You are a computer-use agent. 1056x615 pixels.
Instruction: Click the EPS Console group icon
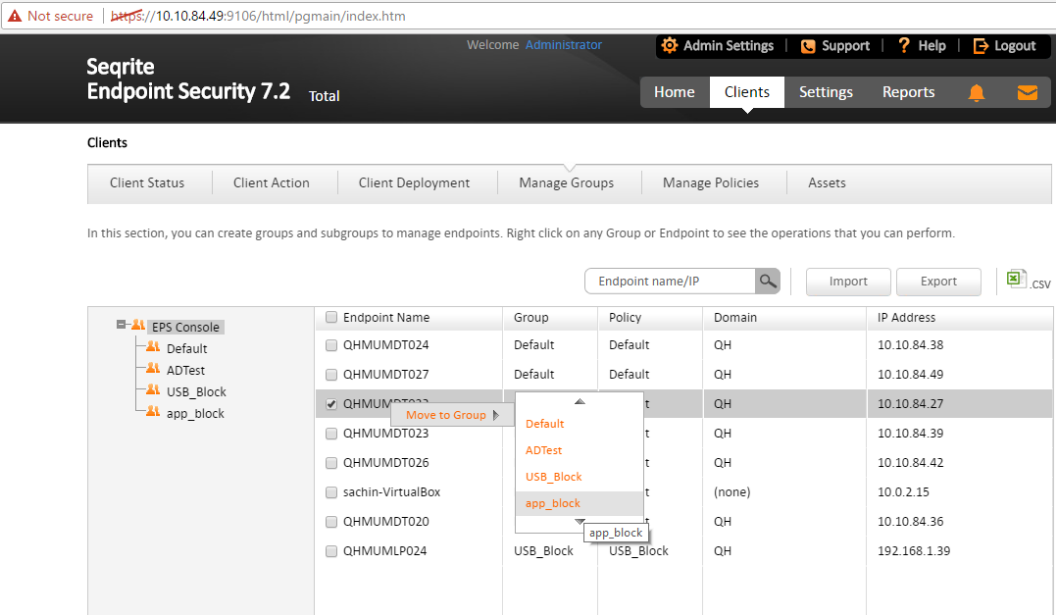(138, 325)
